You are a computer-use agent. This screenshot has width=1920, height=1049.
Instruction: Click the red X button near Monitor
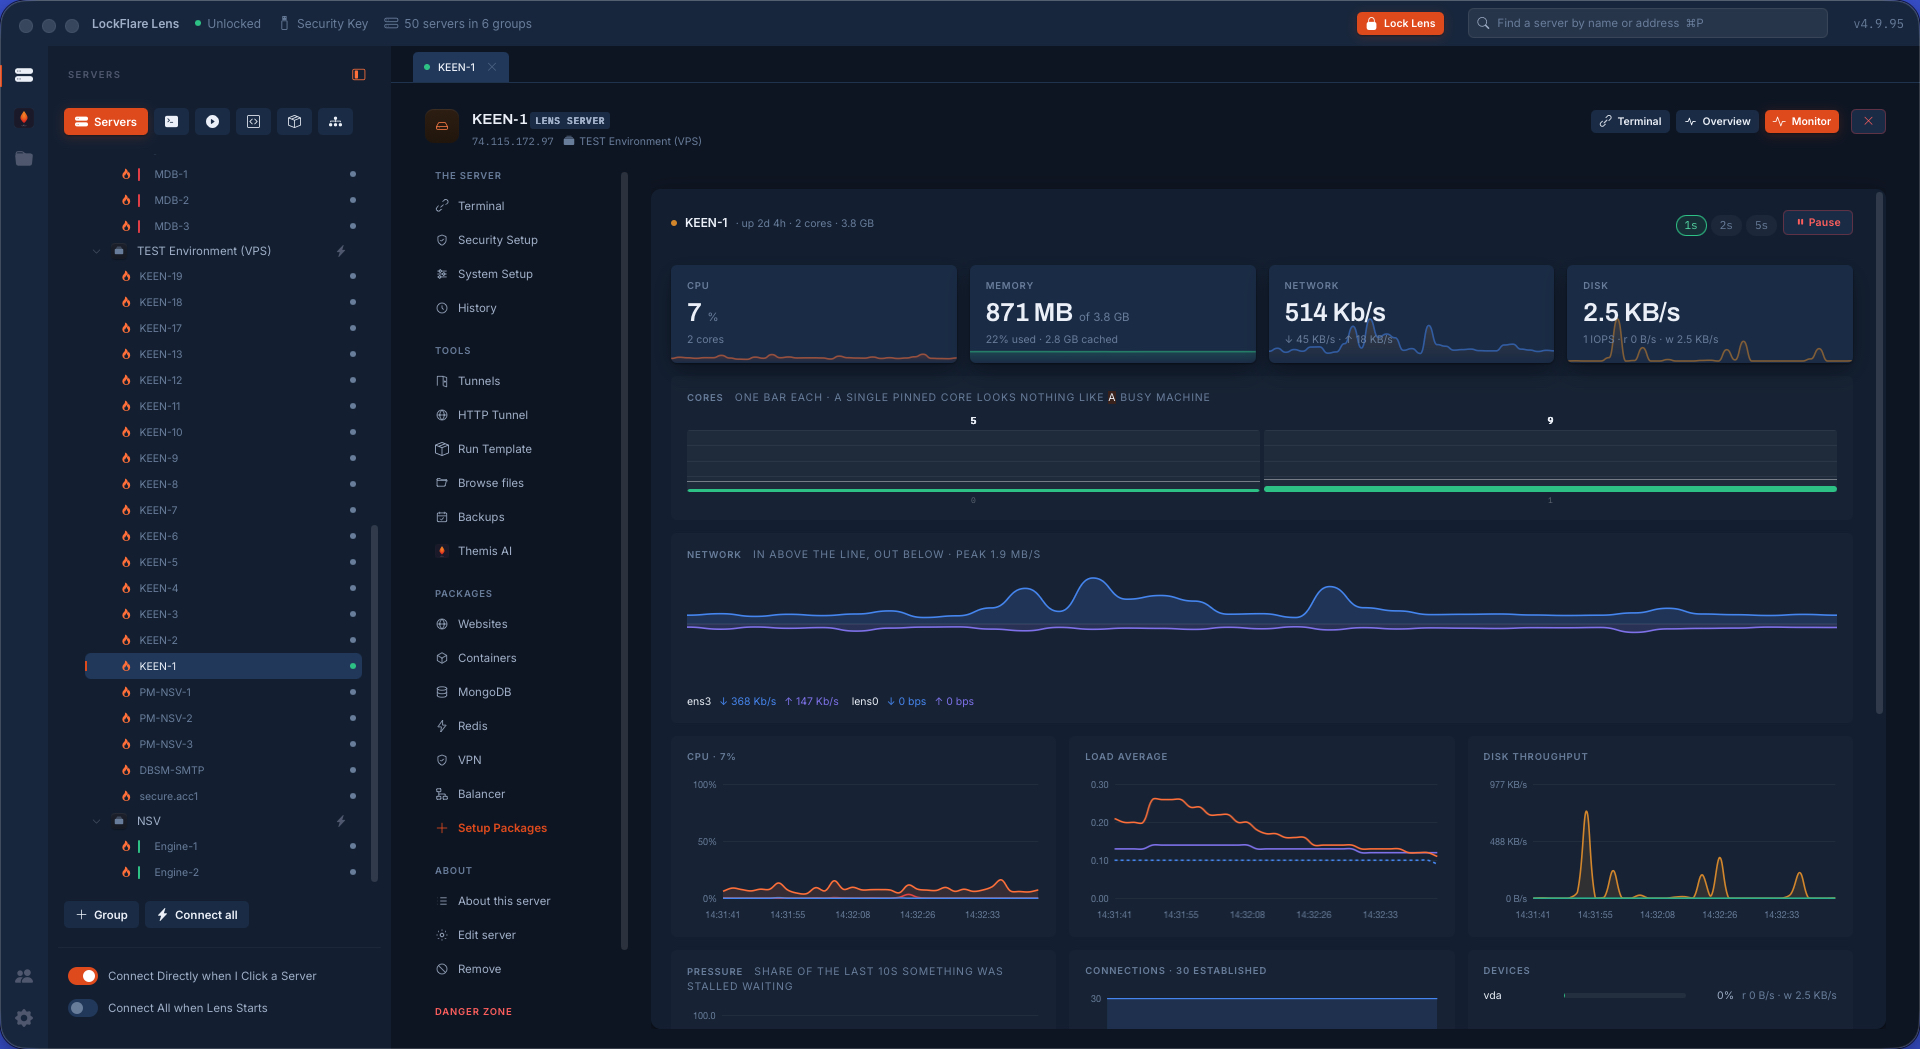(x=1868, y=121)
